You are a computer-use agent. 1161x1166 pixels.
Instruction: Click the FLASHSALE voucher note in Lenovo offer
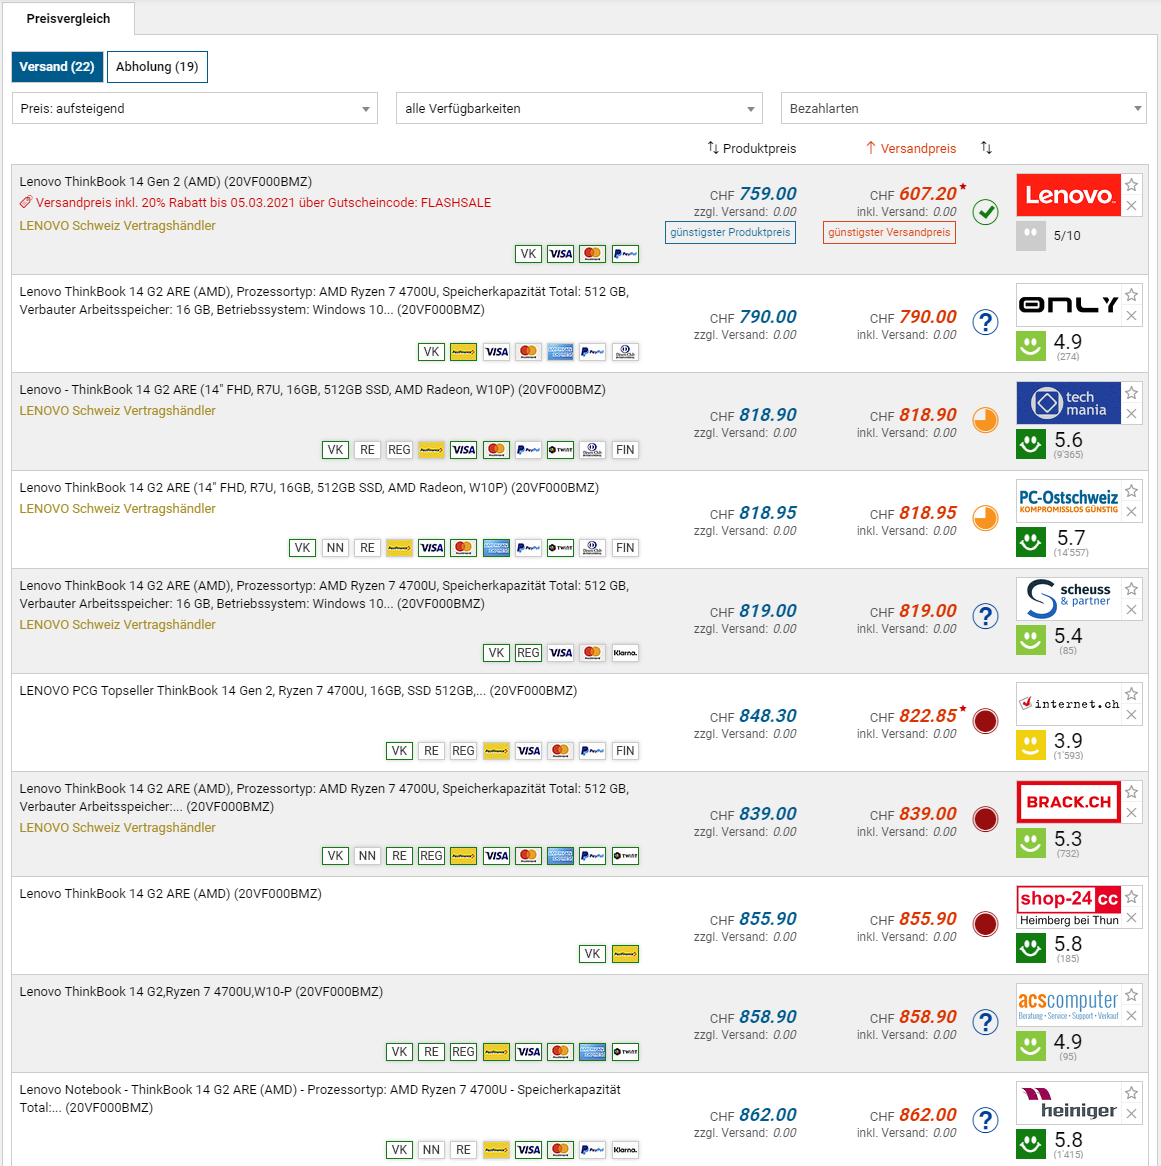tap(255, 203)
